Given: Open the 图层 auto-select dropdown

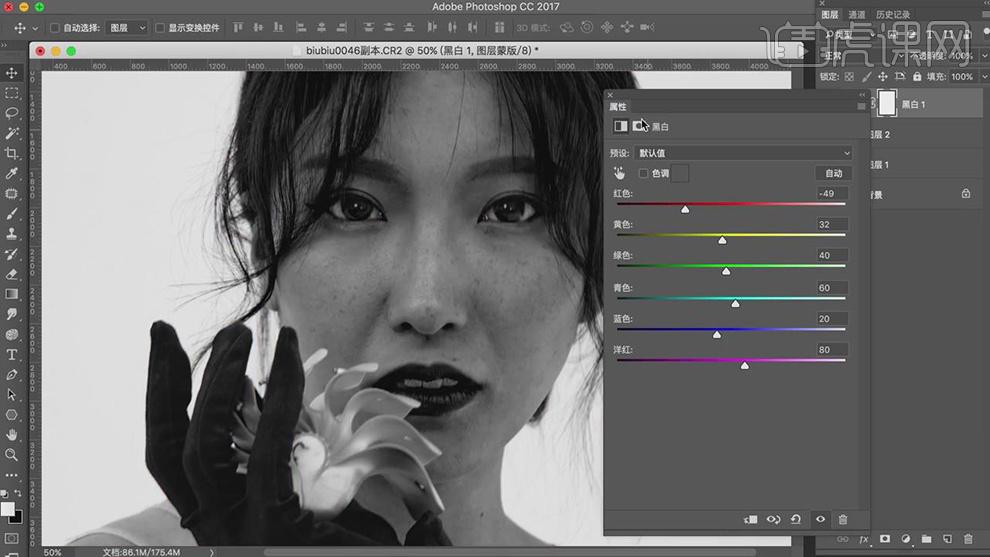Looking at the screenshot, I should [127, 28].
